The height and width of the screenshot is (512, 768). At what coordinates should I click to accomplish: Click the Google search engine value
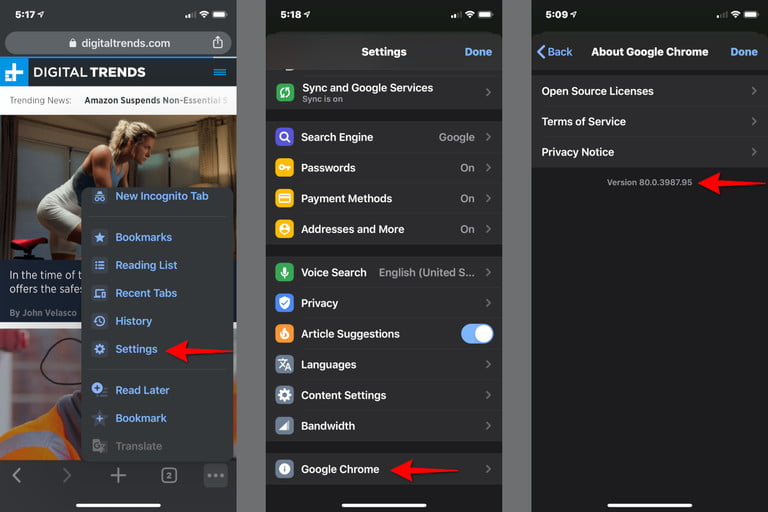tap(456, 137)
